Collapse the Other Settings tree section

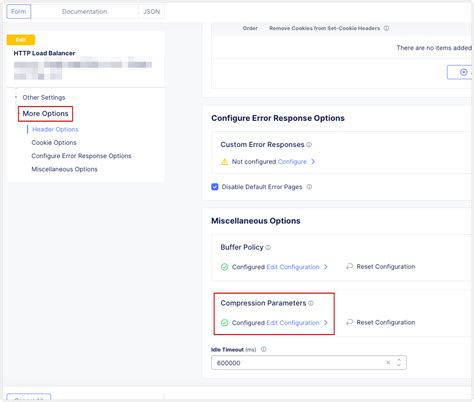pyautogui.click(x=16, y=97)
